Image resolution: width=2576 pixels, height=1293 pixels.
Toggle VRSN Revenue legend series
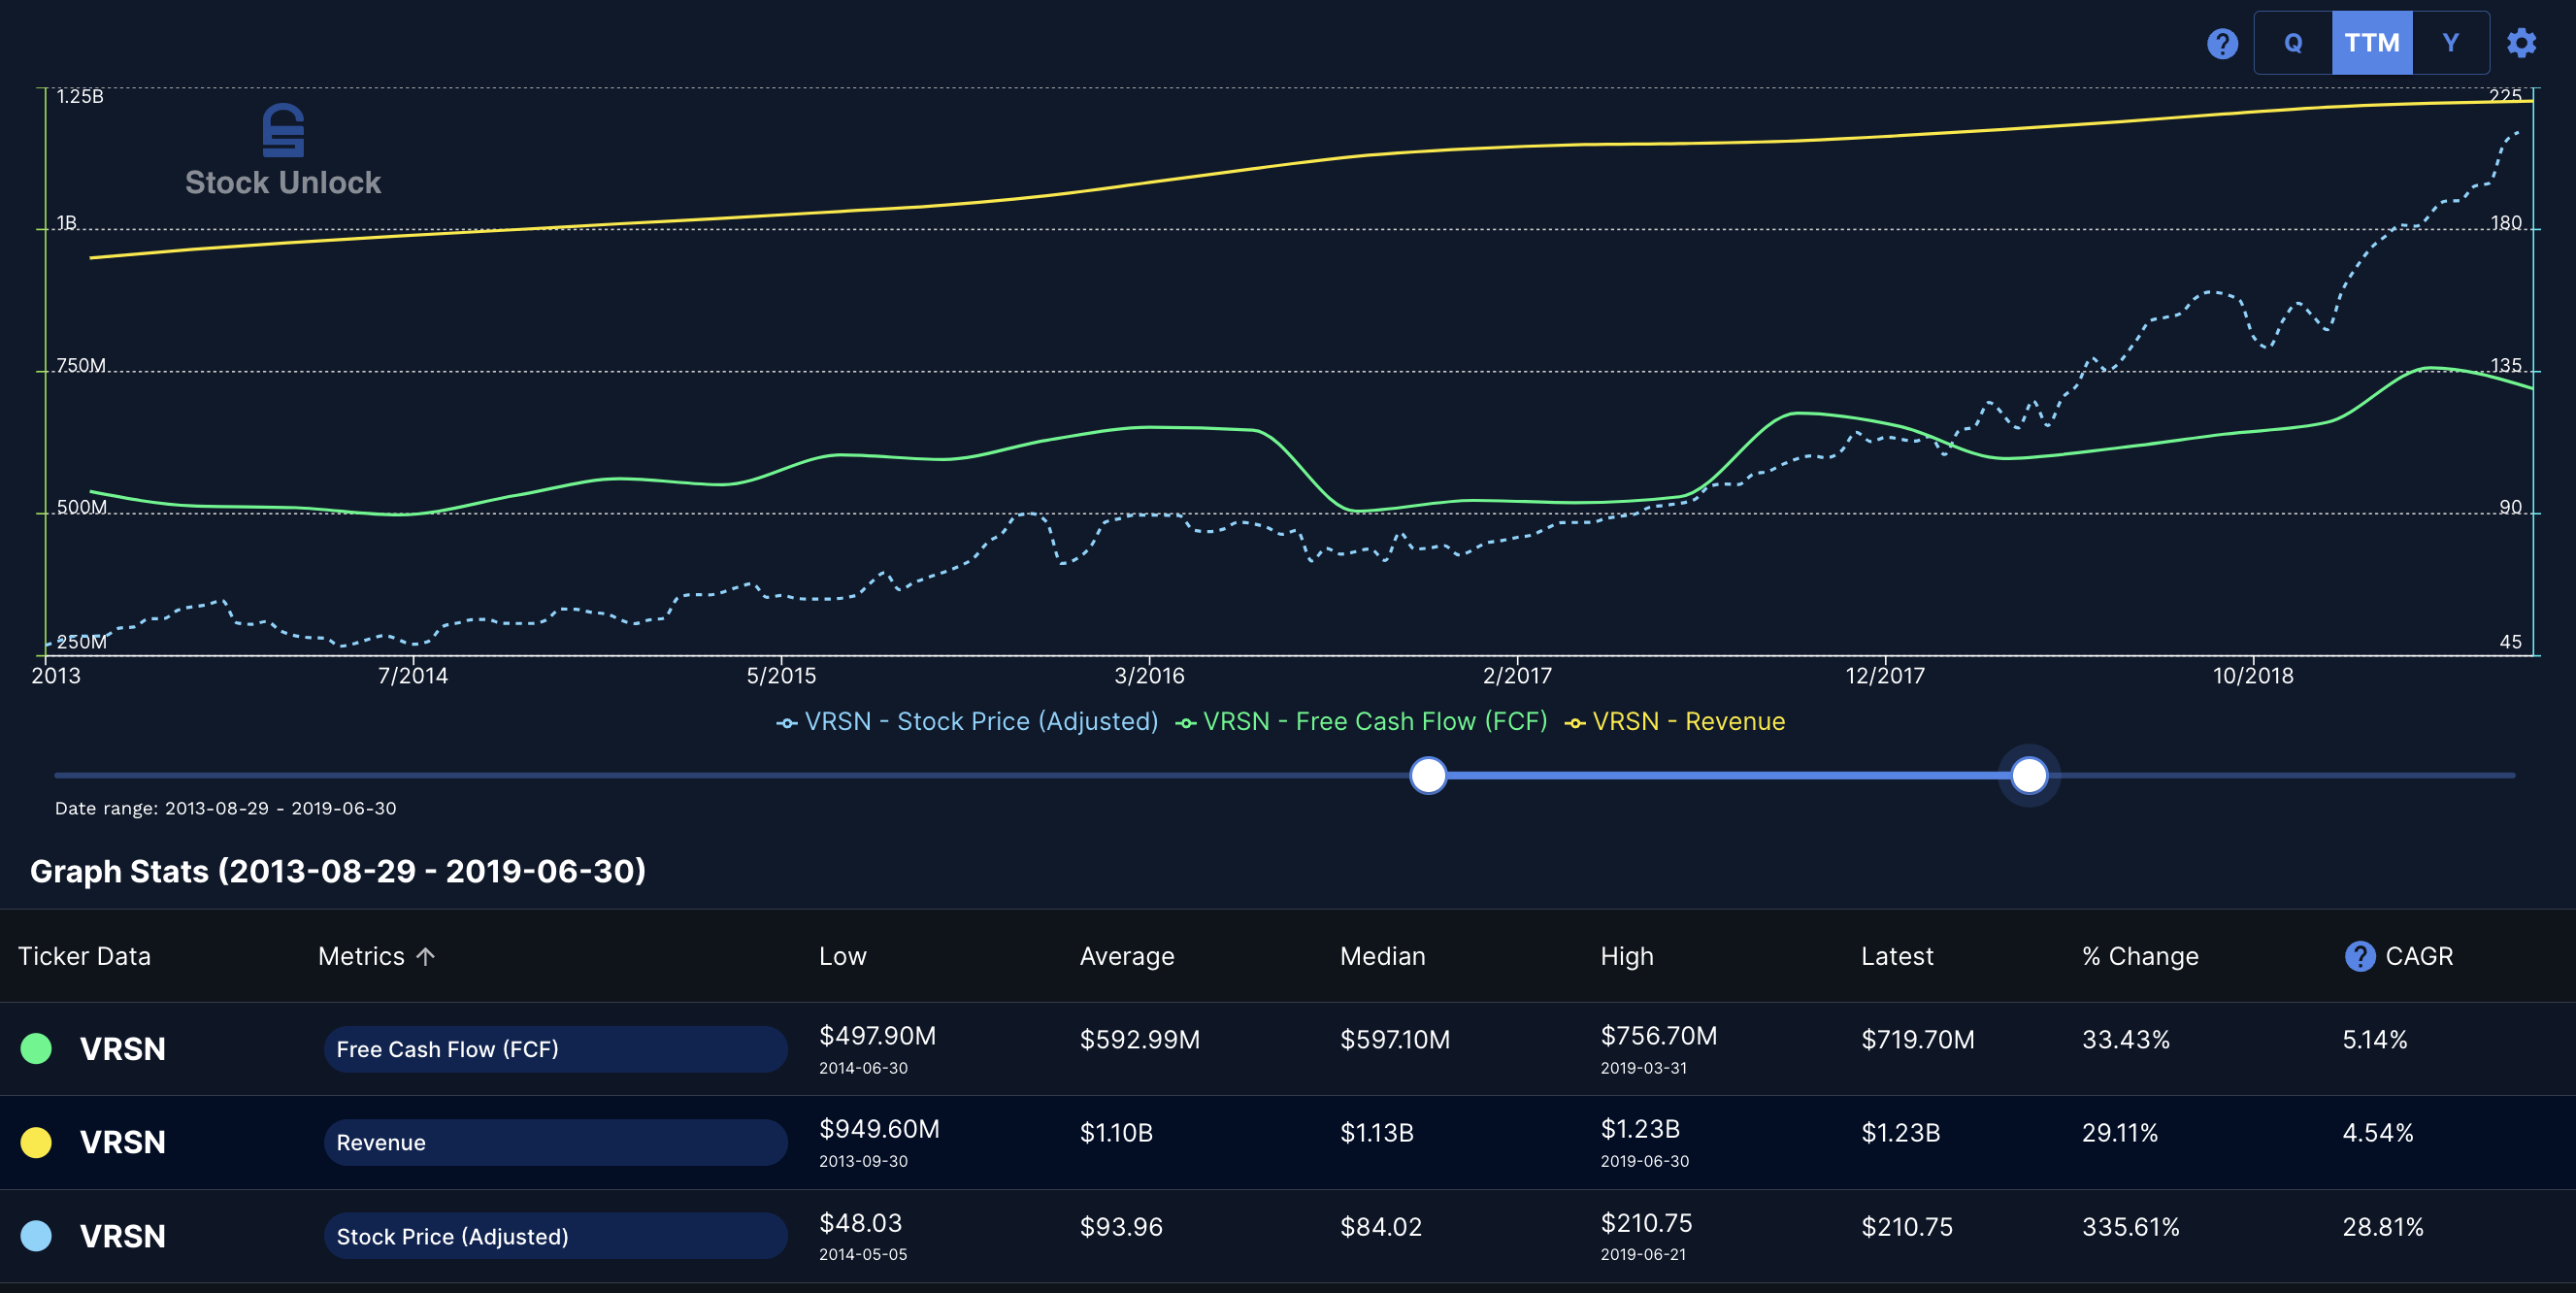1675,721
